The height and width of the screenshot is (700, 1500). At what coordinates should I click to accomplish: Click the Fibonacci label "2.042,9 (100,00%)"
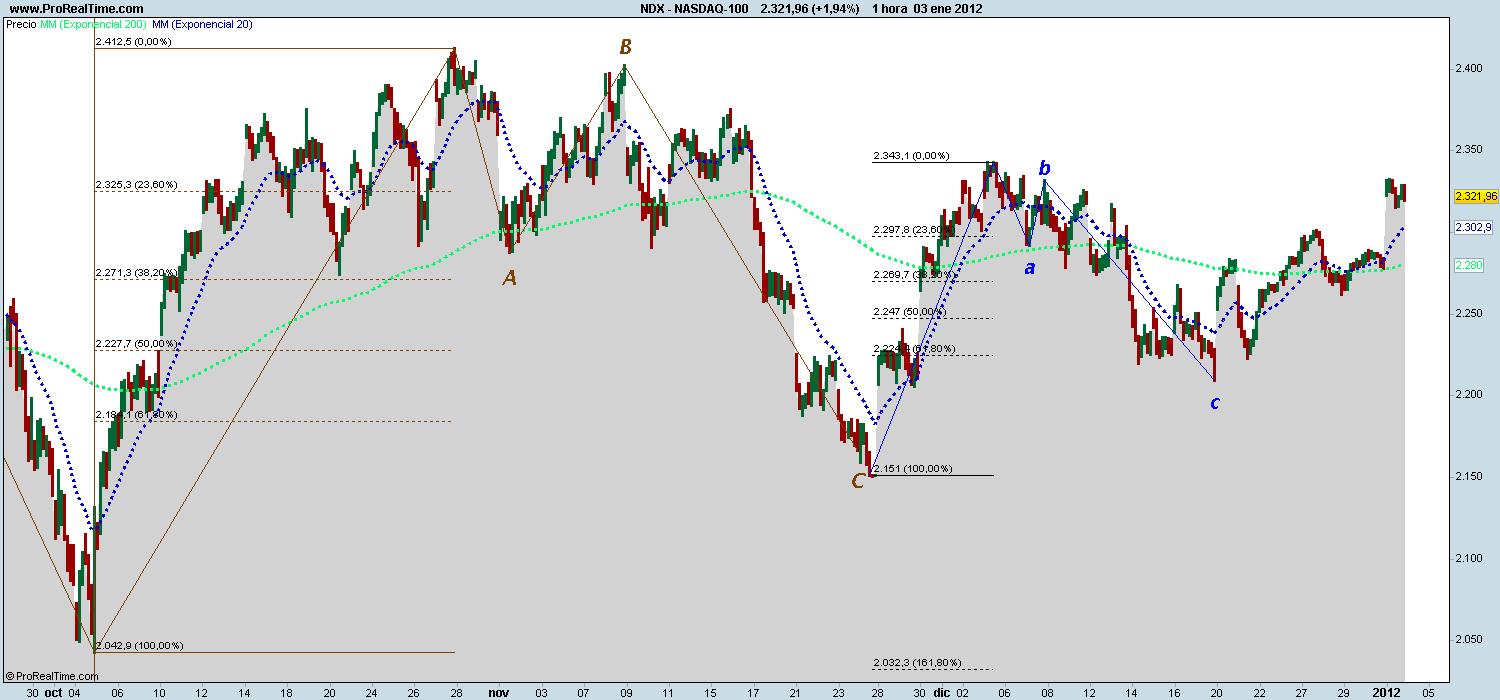point(140,645)
